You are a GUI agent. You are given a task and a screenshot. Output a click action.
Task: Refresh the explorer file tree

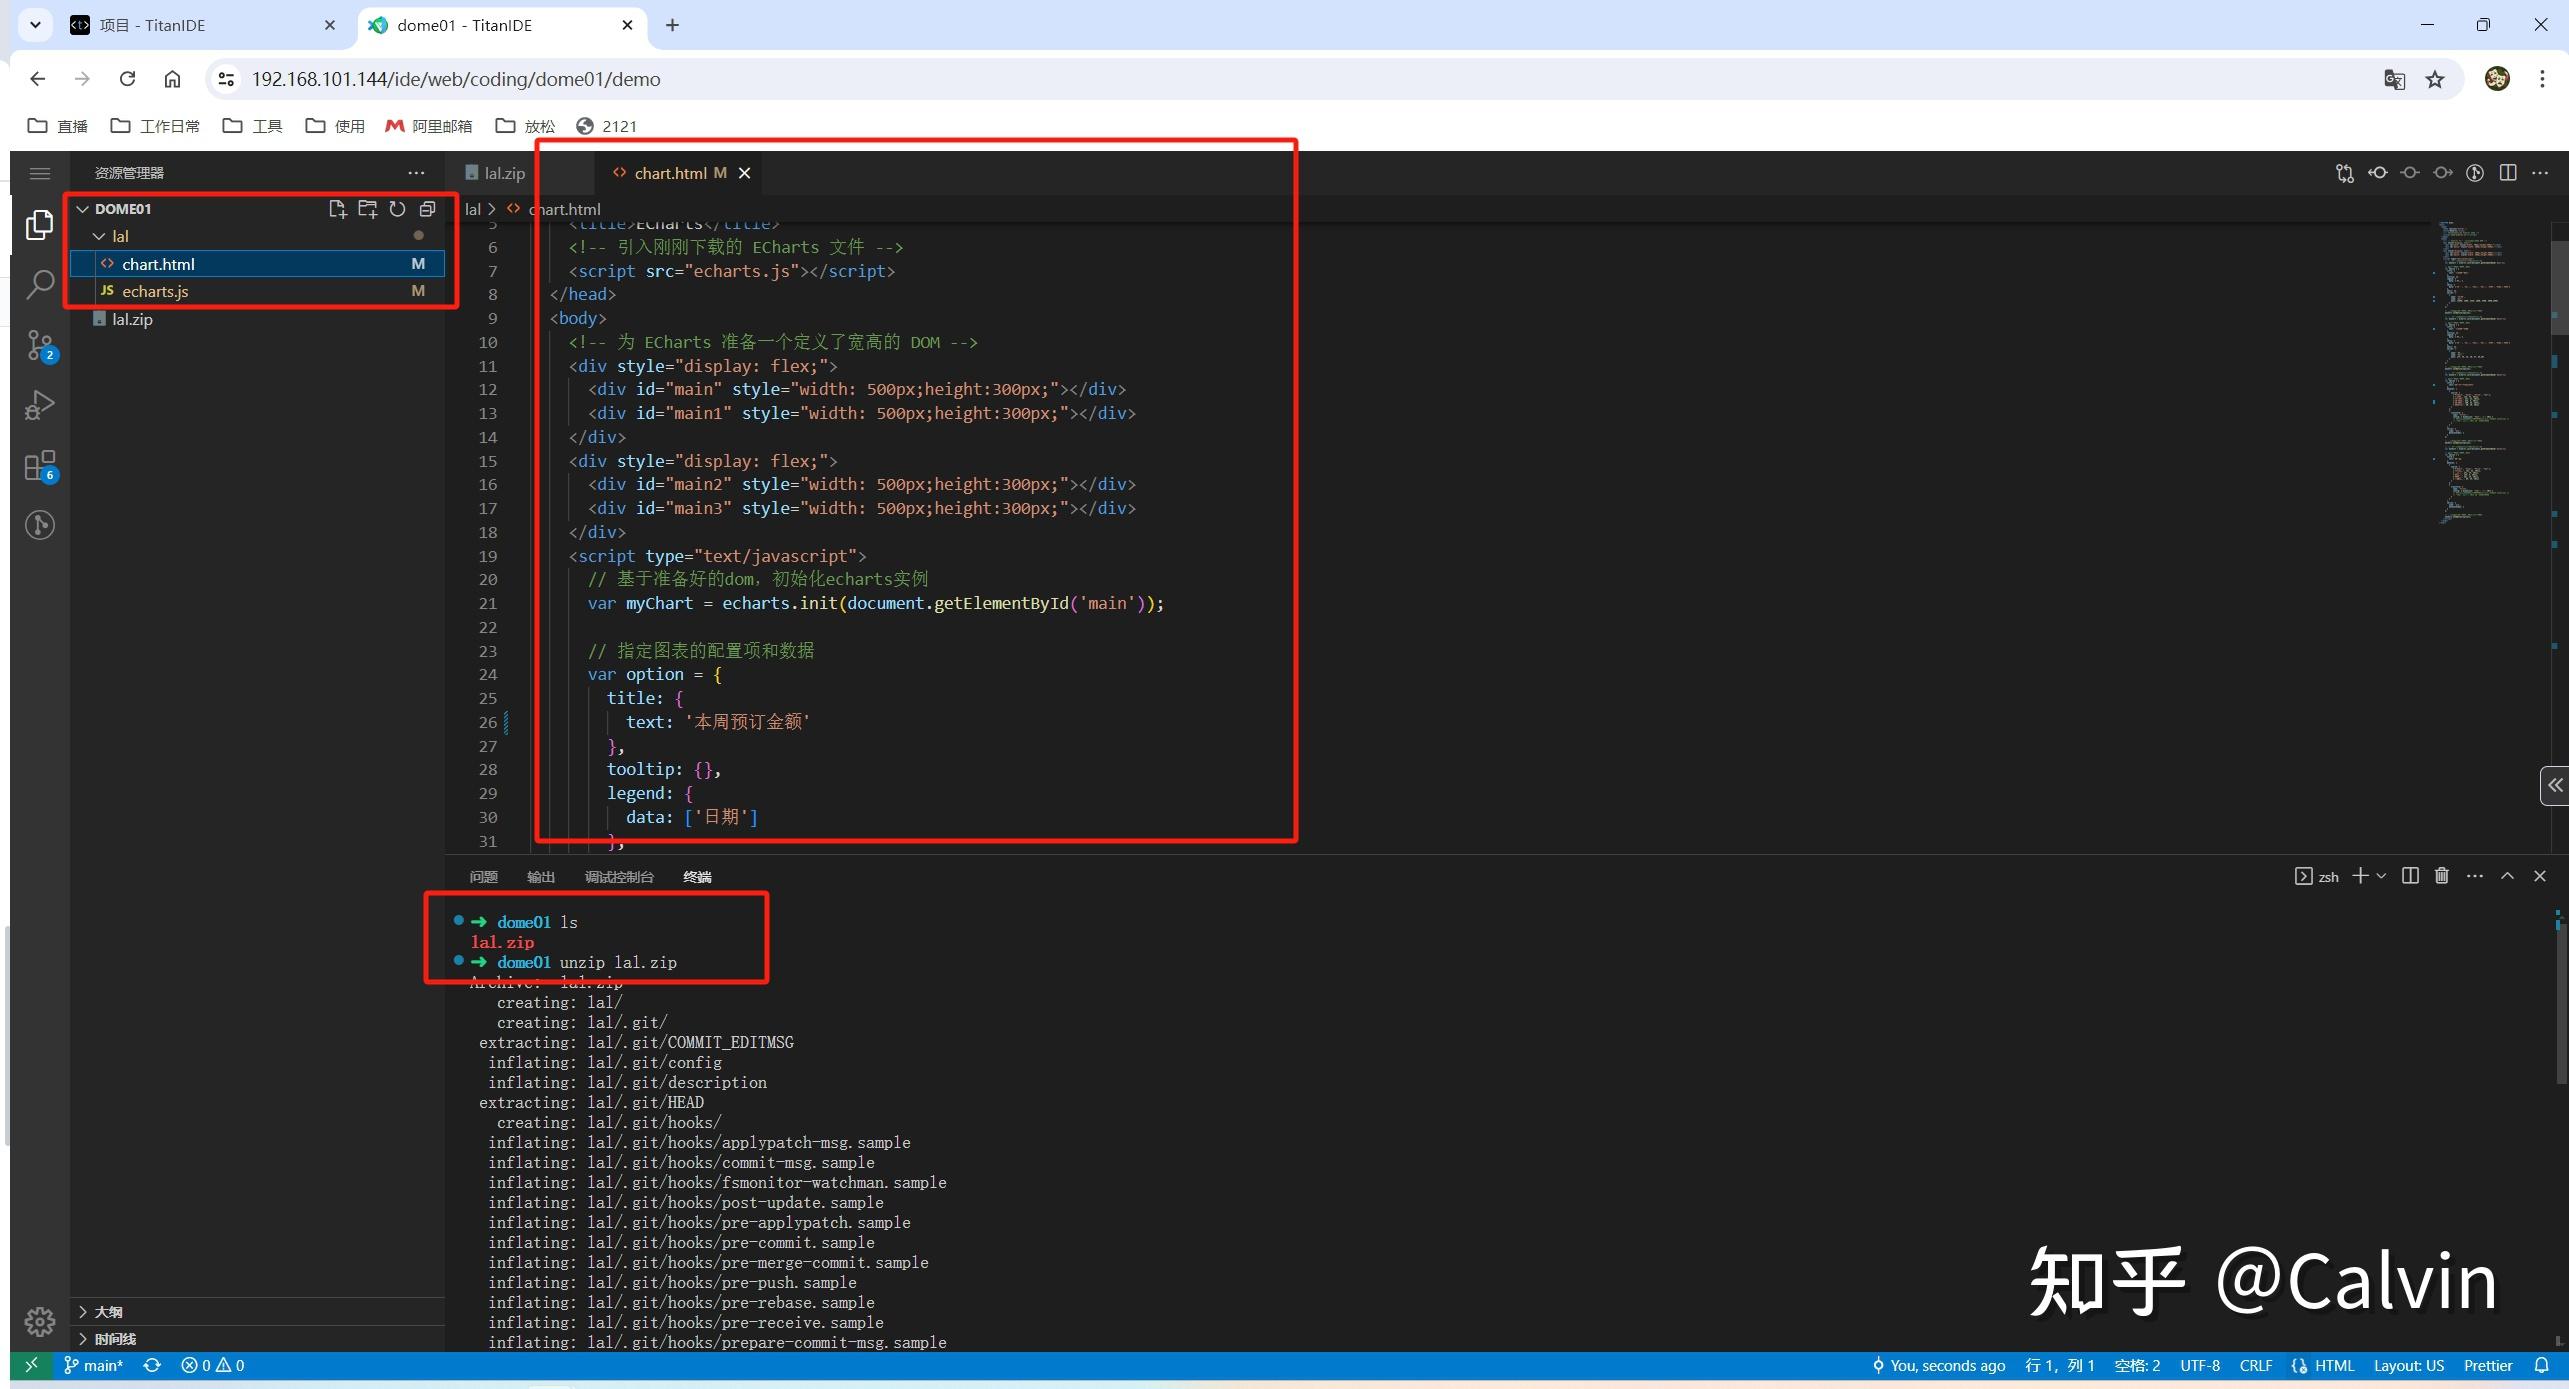[397, 209]
